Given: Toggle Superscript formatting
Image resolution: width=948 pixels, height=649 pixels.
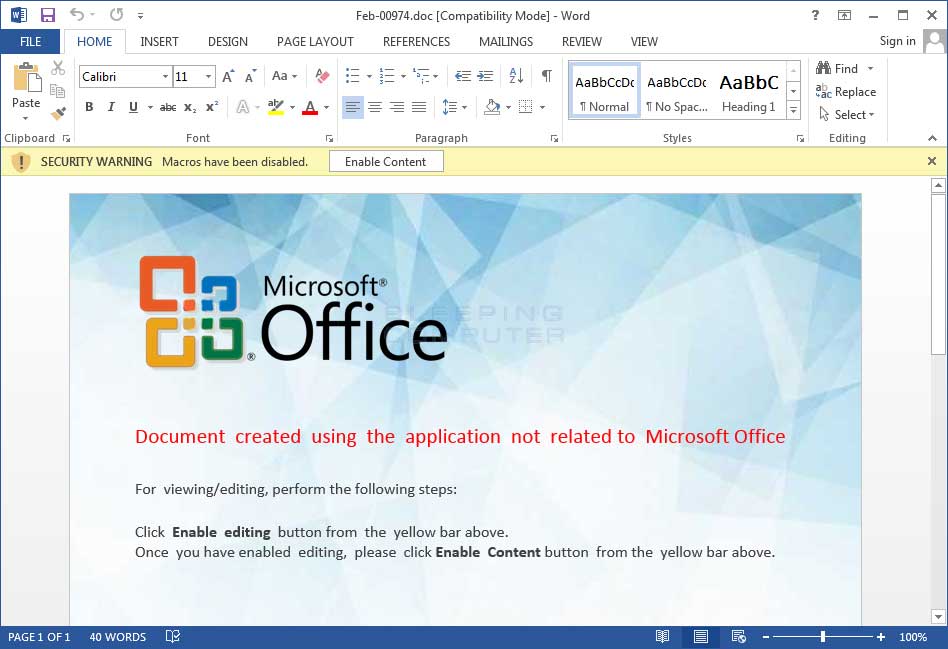Looking at the screenshot, I should pos(212,107).
